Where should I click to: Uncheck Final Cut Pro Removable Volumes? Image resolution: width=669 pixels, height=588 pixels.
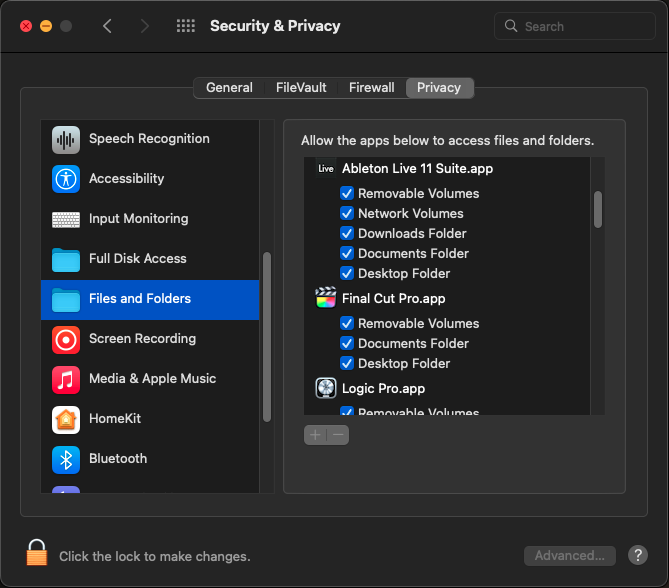pos(347,323)
